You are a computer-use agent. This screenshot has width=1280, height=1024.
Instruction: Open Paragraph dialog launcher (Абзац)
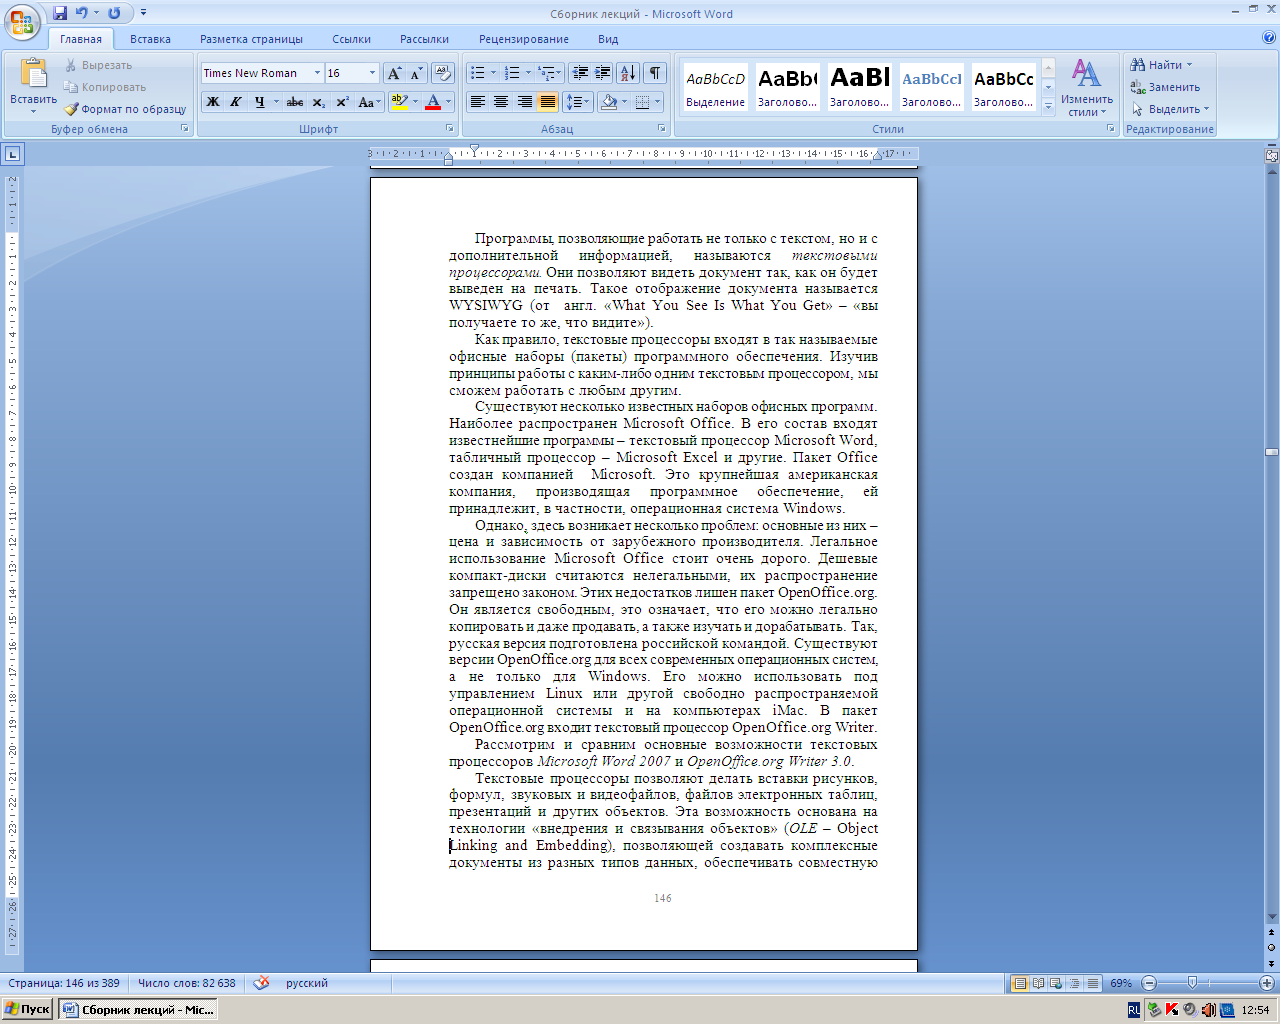point(662,129)
